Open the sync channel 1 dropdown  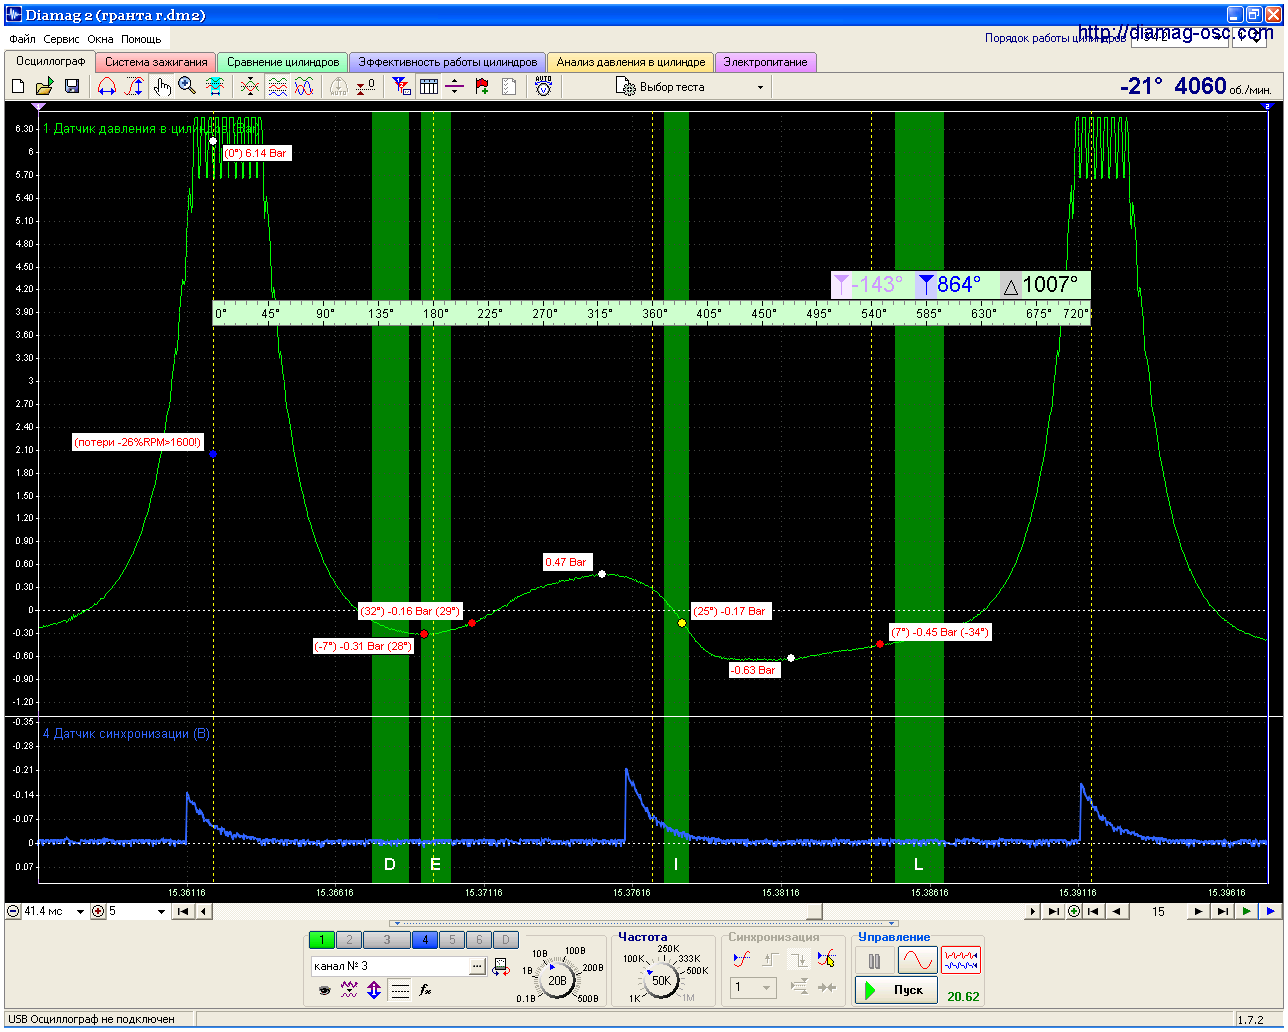click(x=754, y=988)
